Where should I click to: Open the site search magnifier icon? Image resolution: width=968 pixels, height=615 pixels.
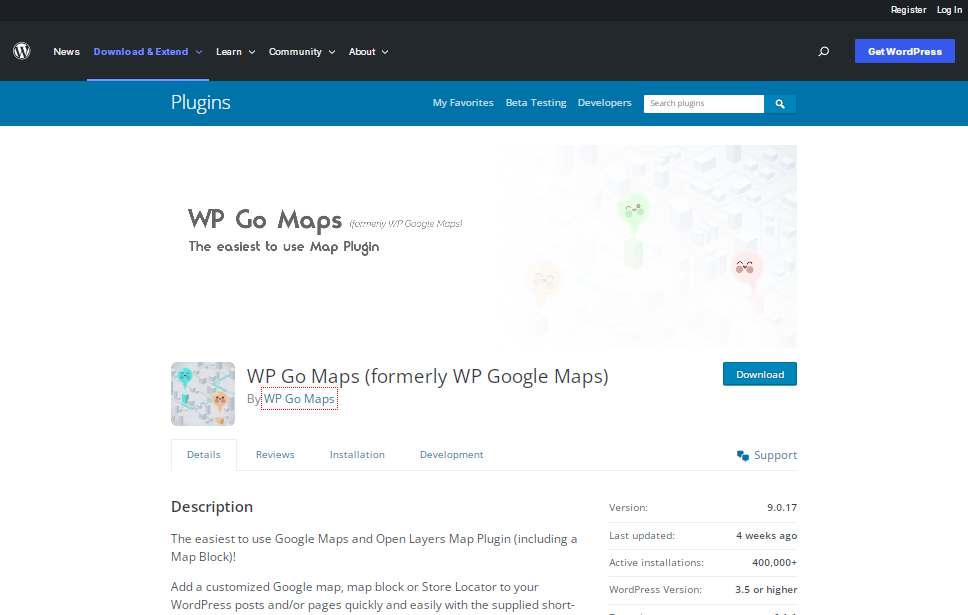(824, 51)
